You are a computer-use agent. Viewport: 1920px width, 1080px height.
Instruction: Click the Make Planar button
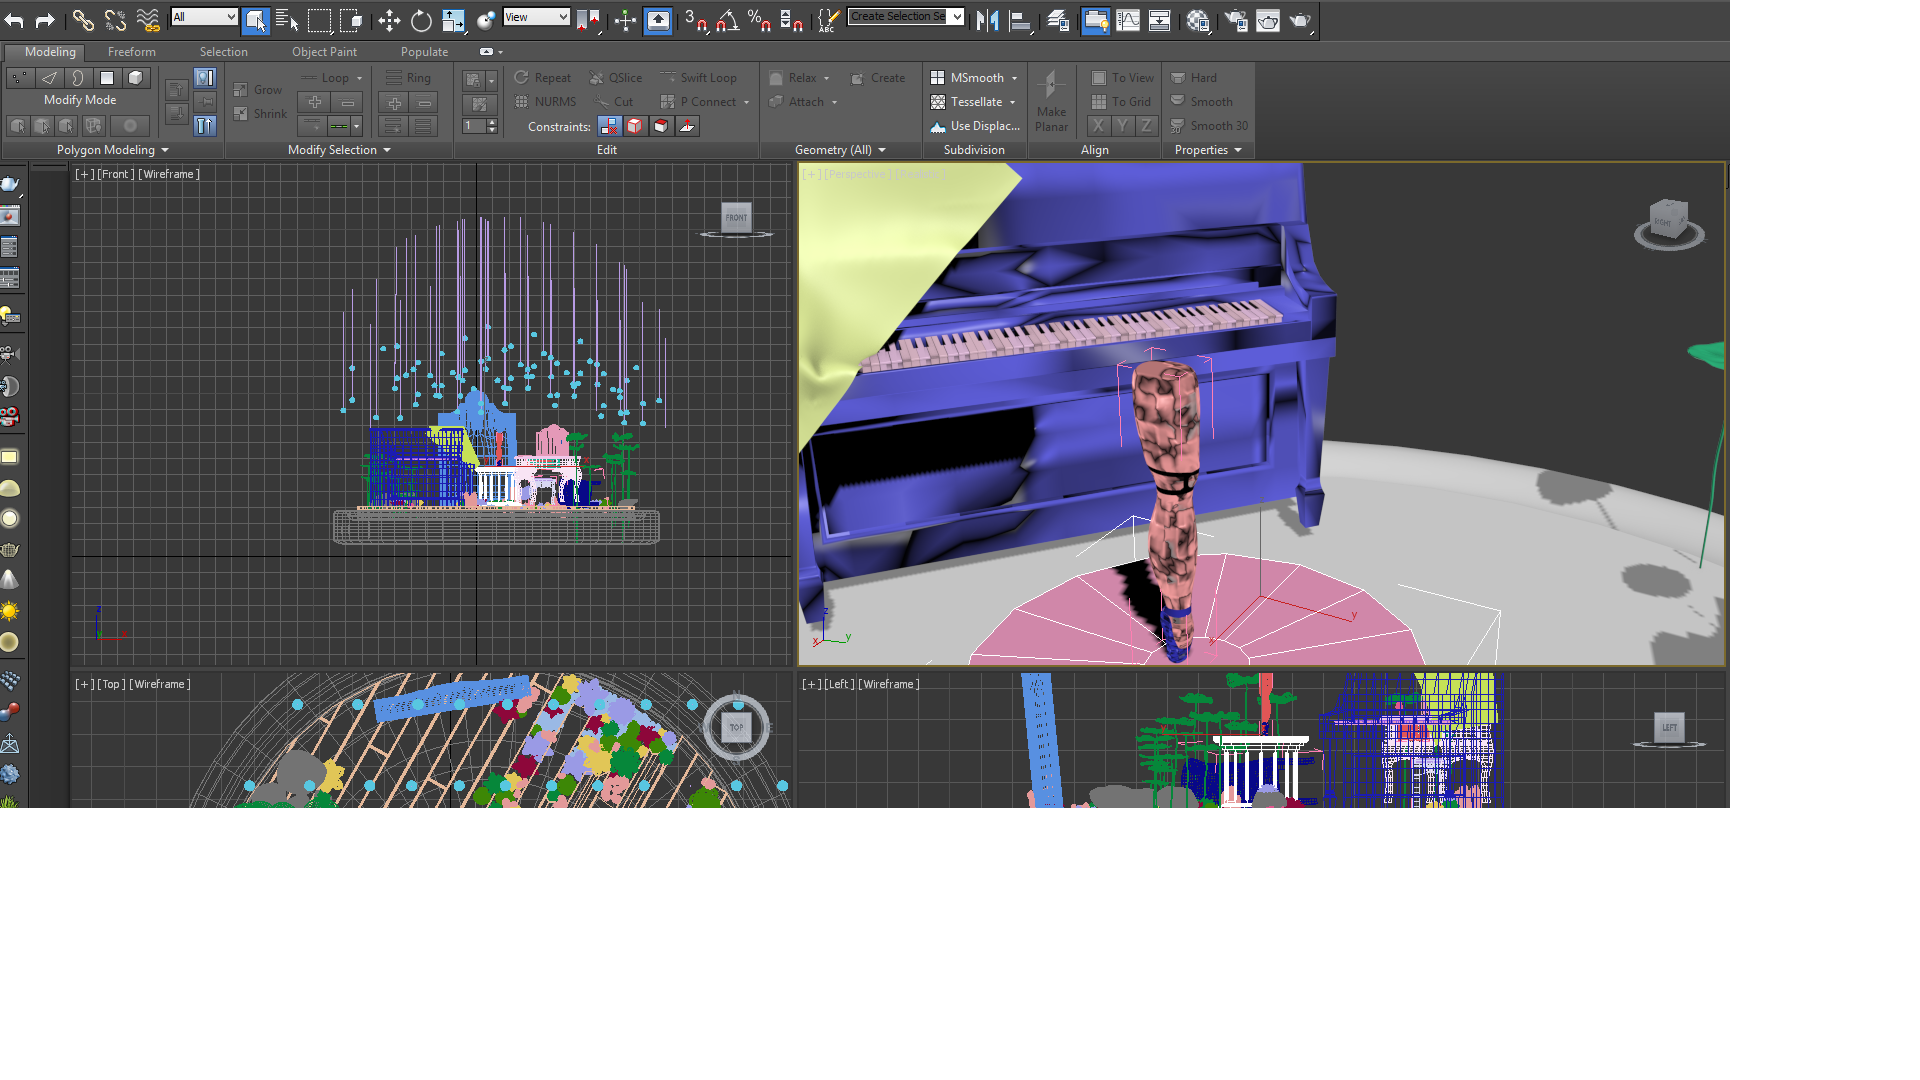click(1051, 102)
